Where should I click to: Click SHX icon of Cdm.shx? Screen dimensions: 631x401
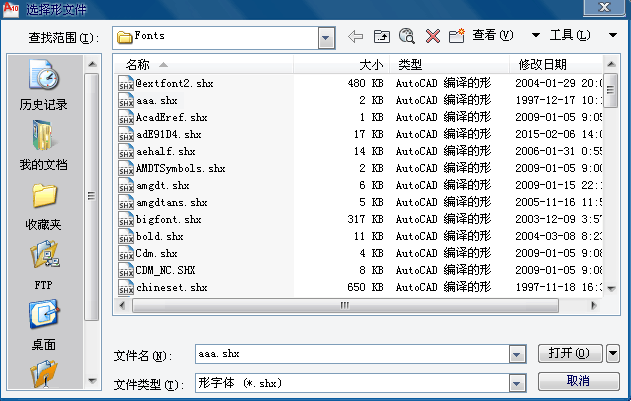tap(126, 253)
